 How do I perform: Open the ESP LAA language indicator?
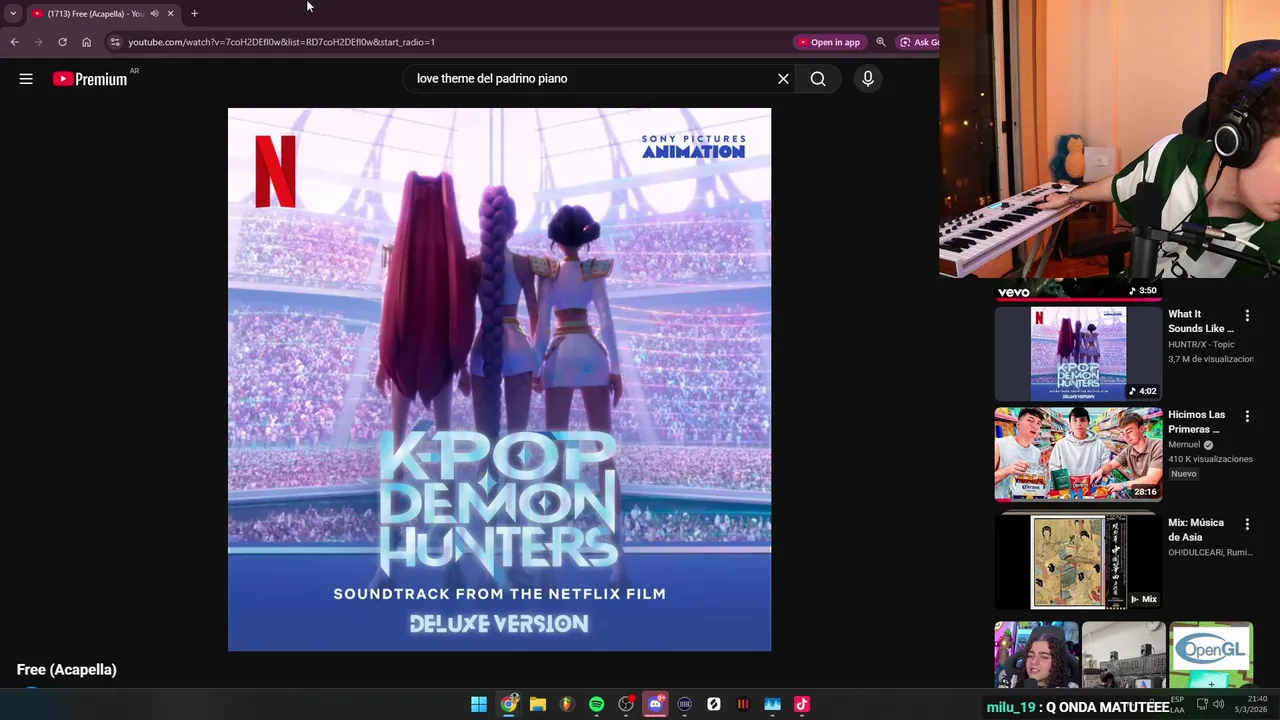[1177, 704]
